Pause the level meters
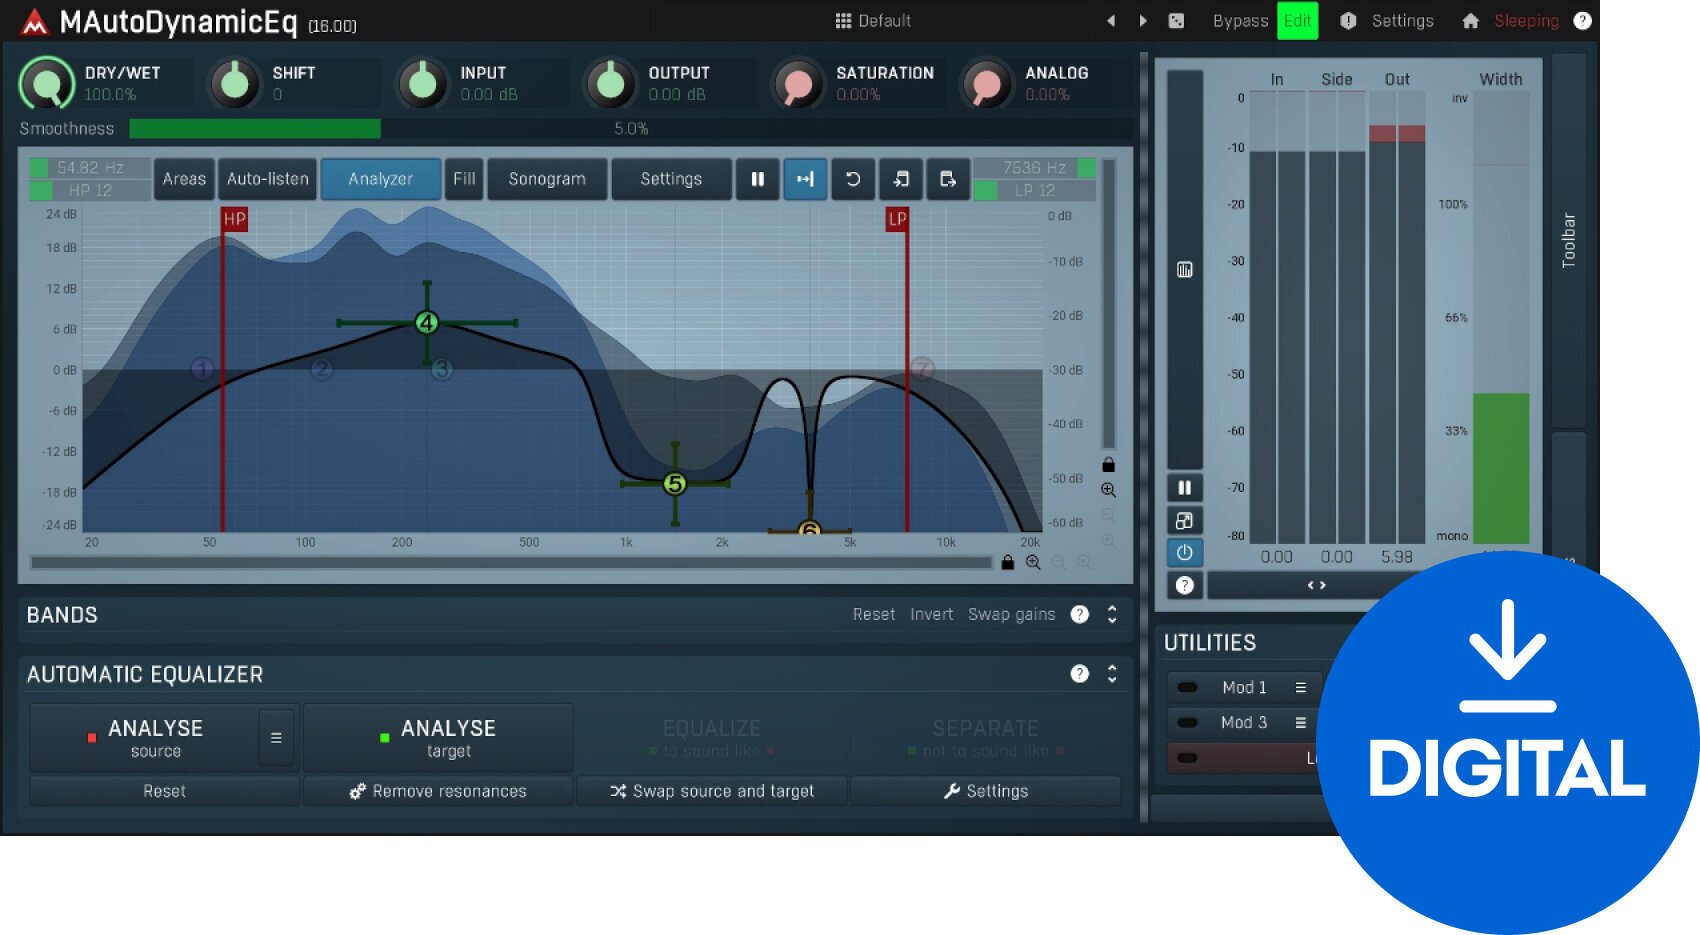Viewport: 1700px width, 935px height. 1184,488
